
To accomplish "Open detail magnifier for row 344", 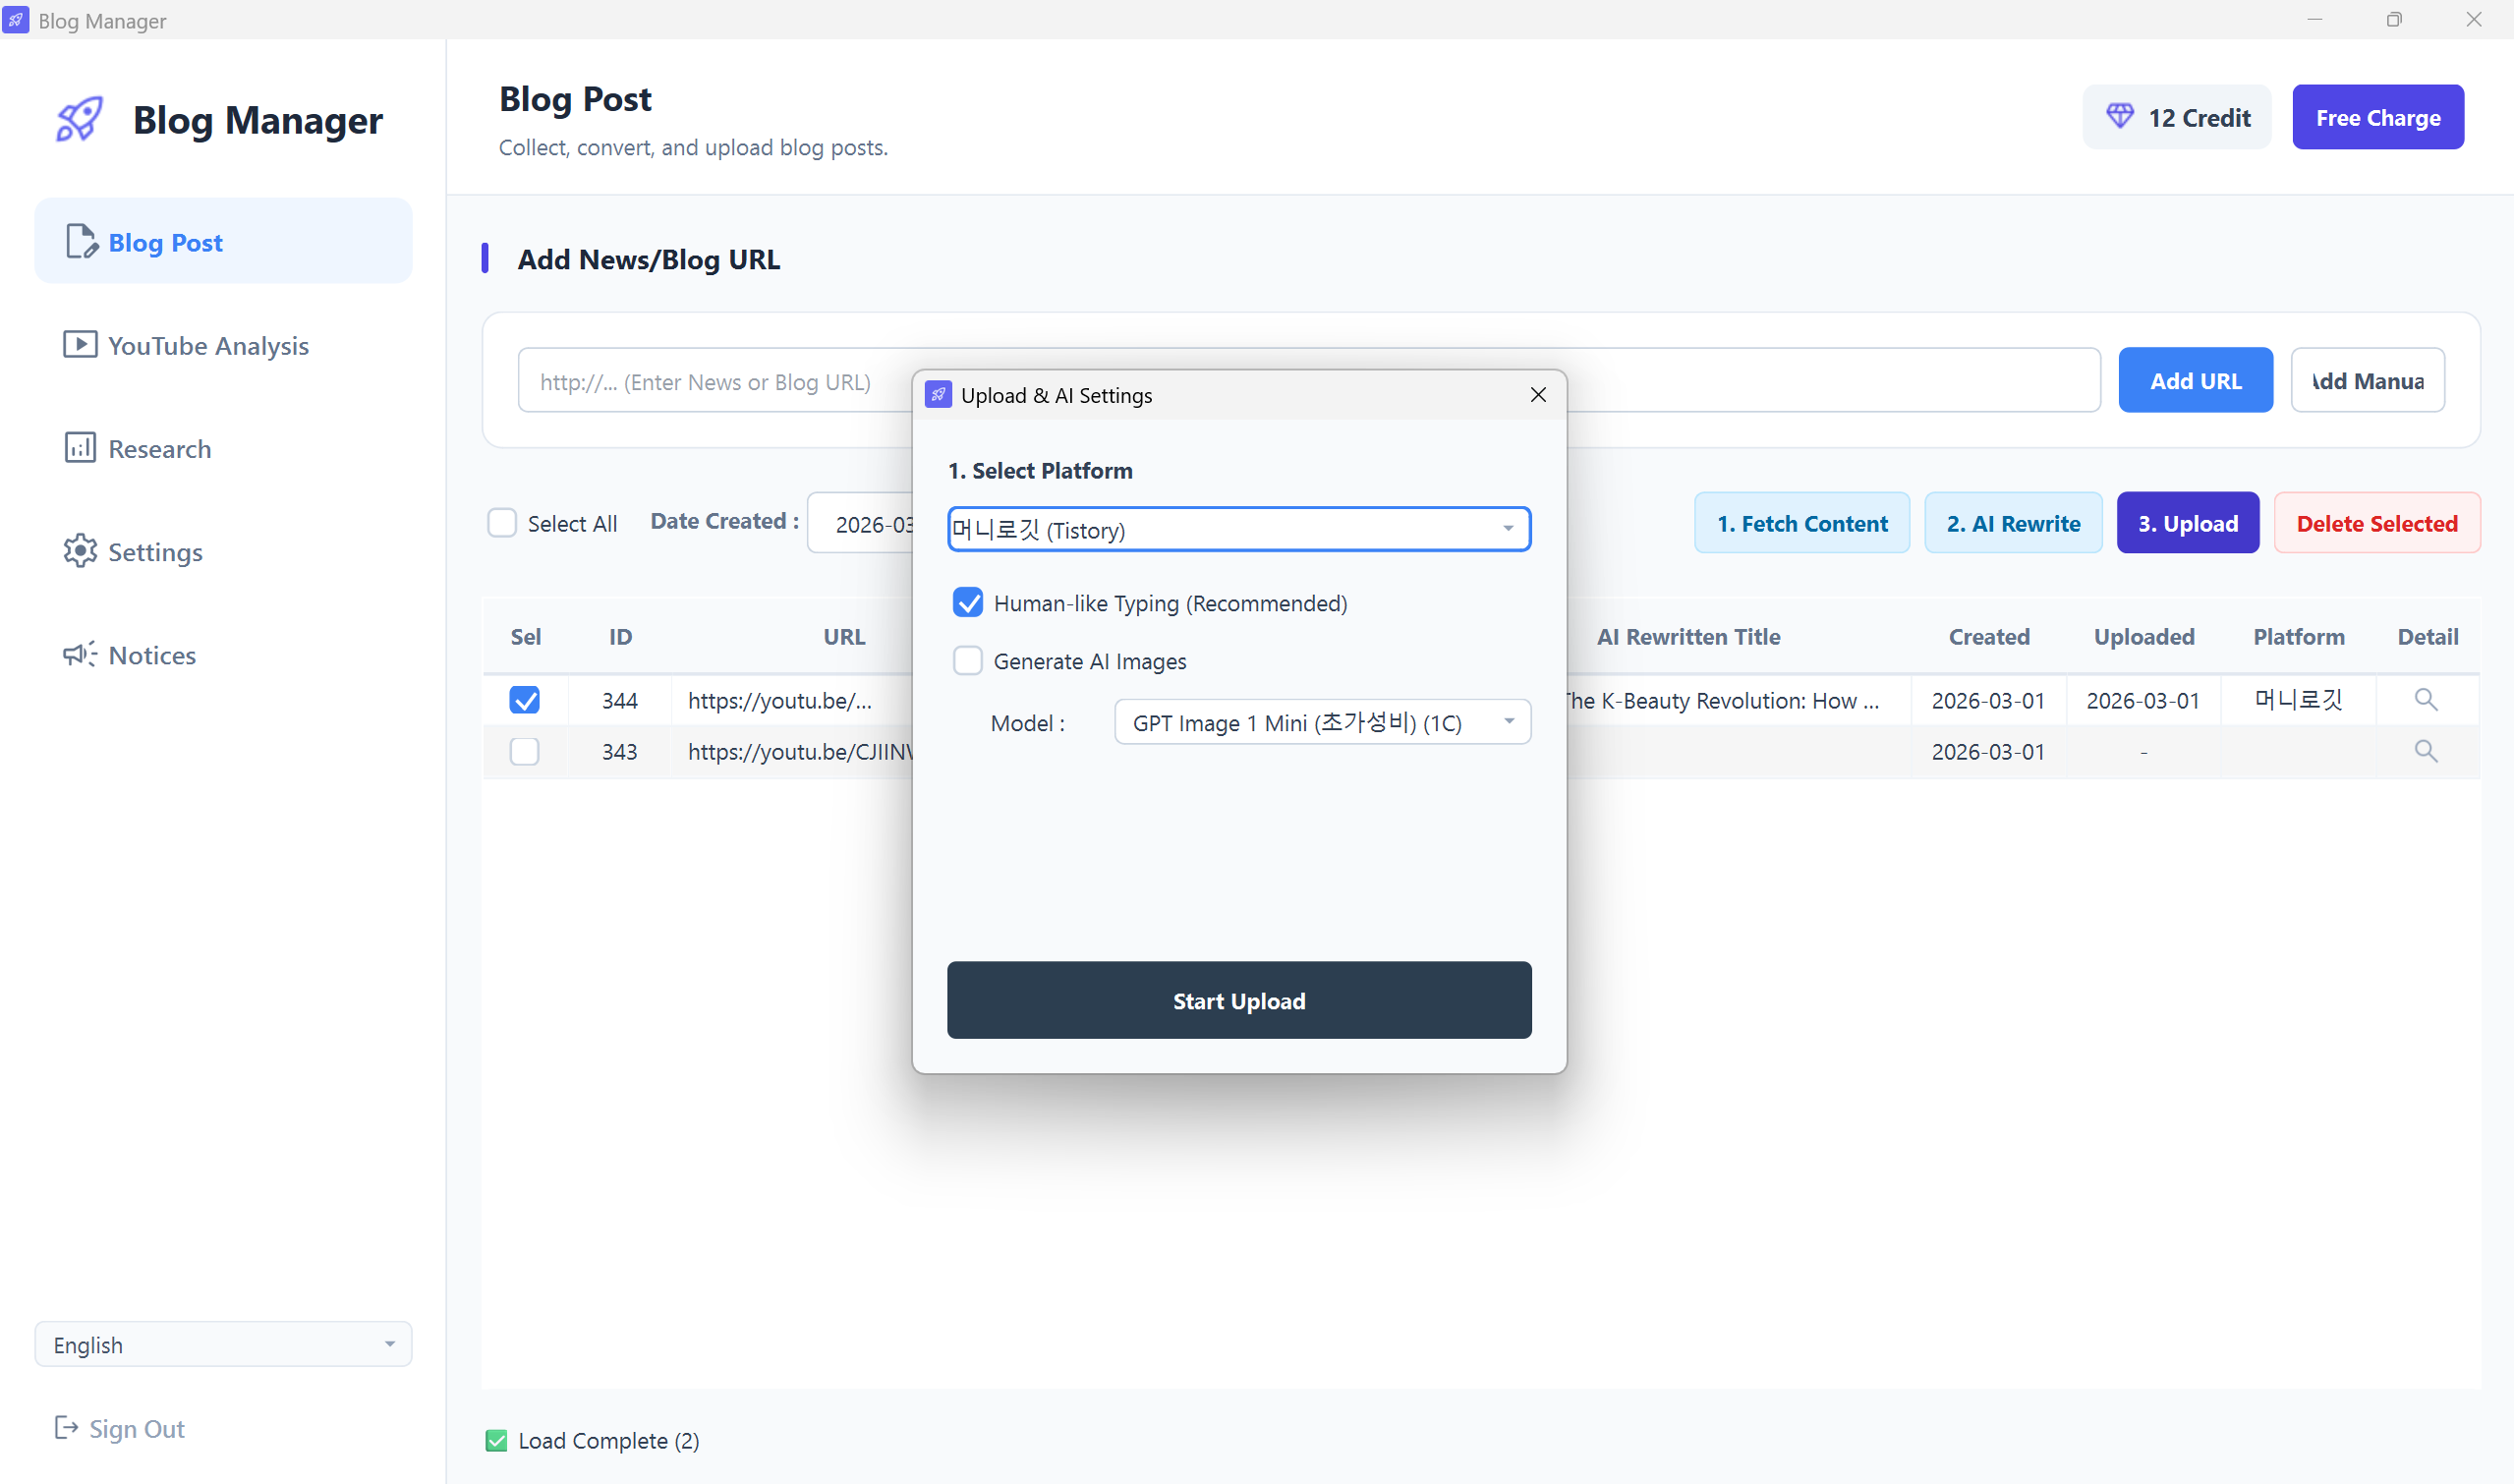I will pyautogui.click(x=2425, y=700).
